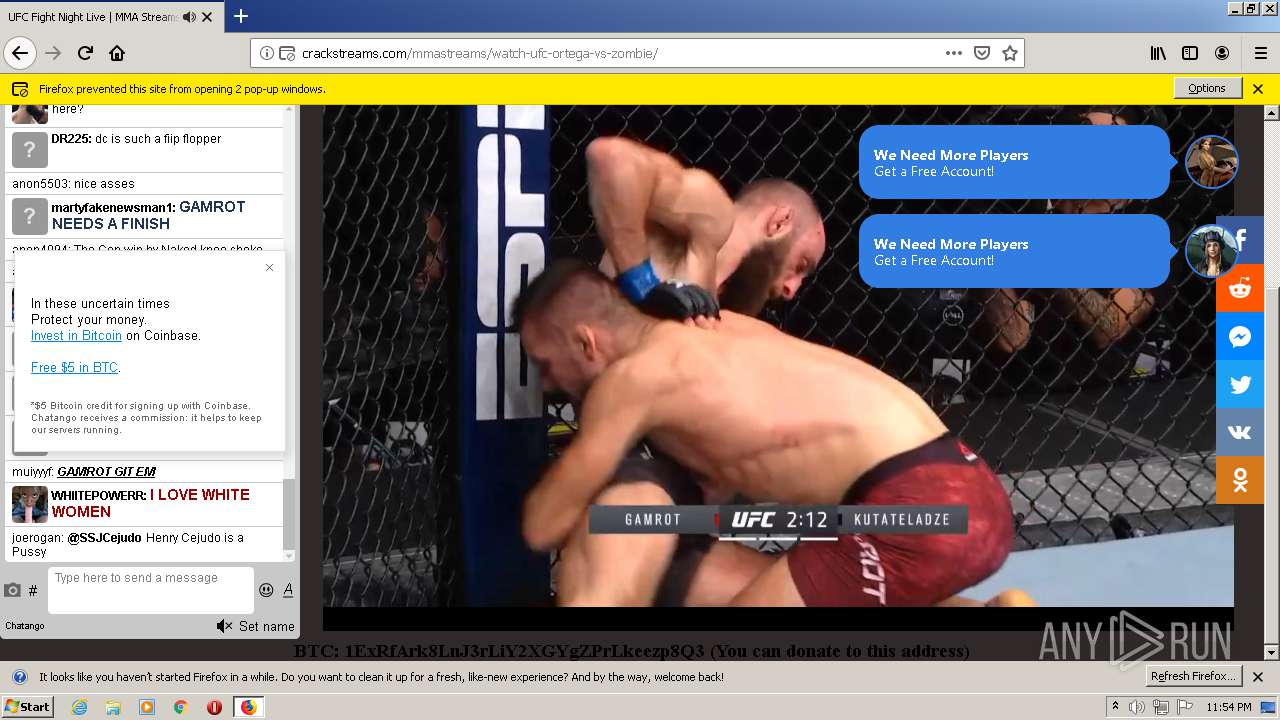1280x720 pixels.
Task: Show hidden system tray icons
Action: click(1115, 707)
